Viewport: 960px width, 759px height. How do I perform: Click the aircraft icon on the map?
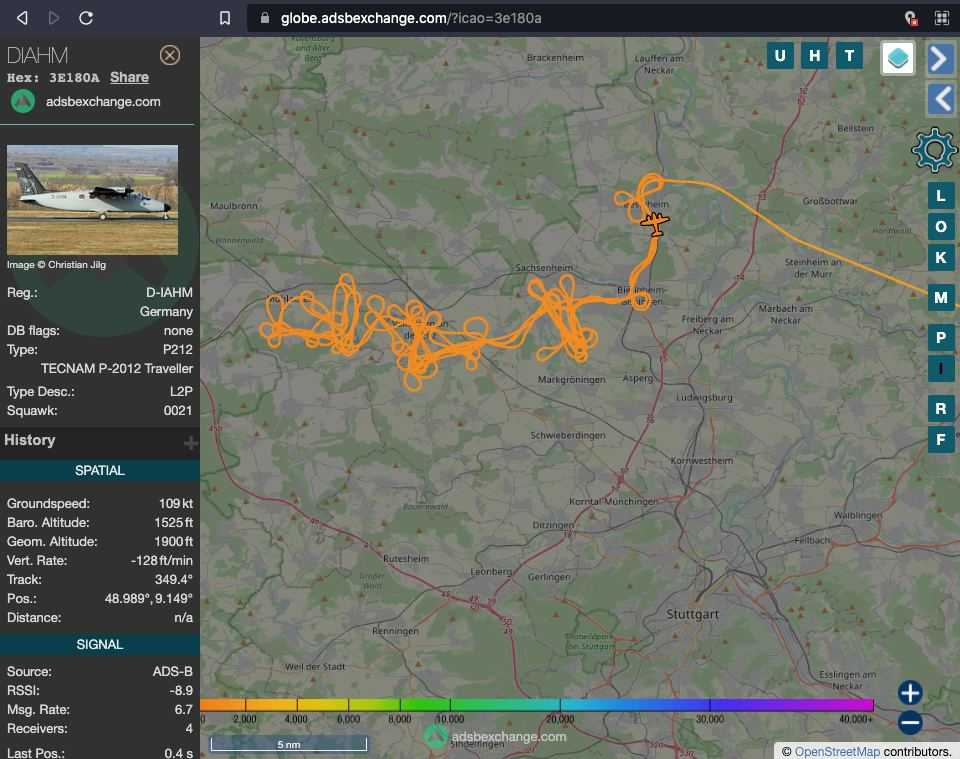(x=655, y=223)
